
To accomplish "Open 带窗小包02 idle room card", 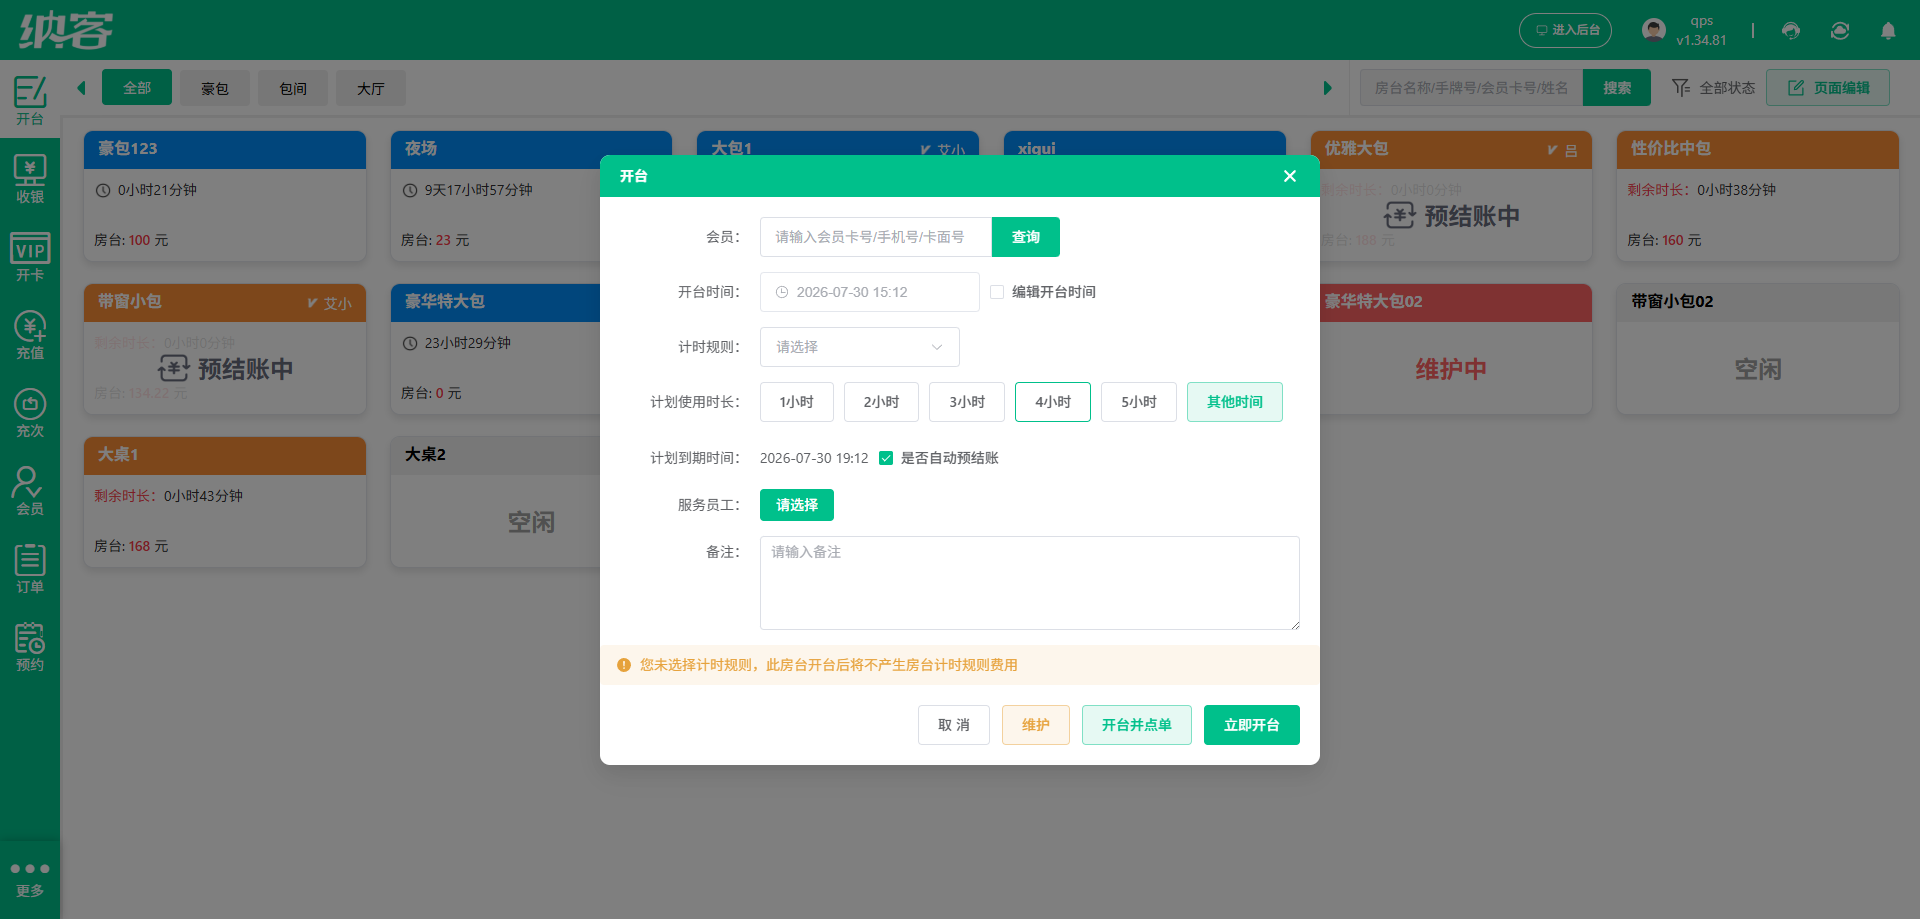I will 1758,349.
